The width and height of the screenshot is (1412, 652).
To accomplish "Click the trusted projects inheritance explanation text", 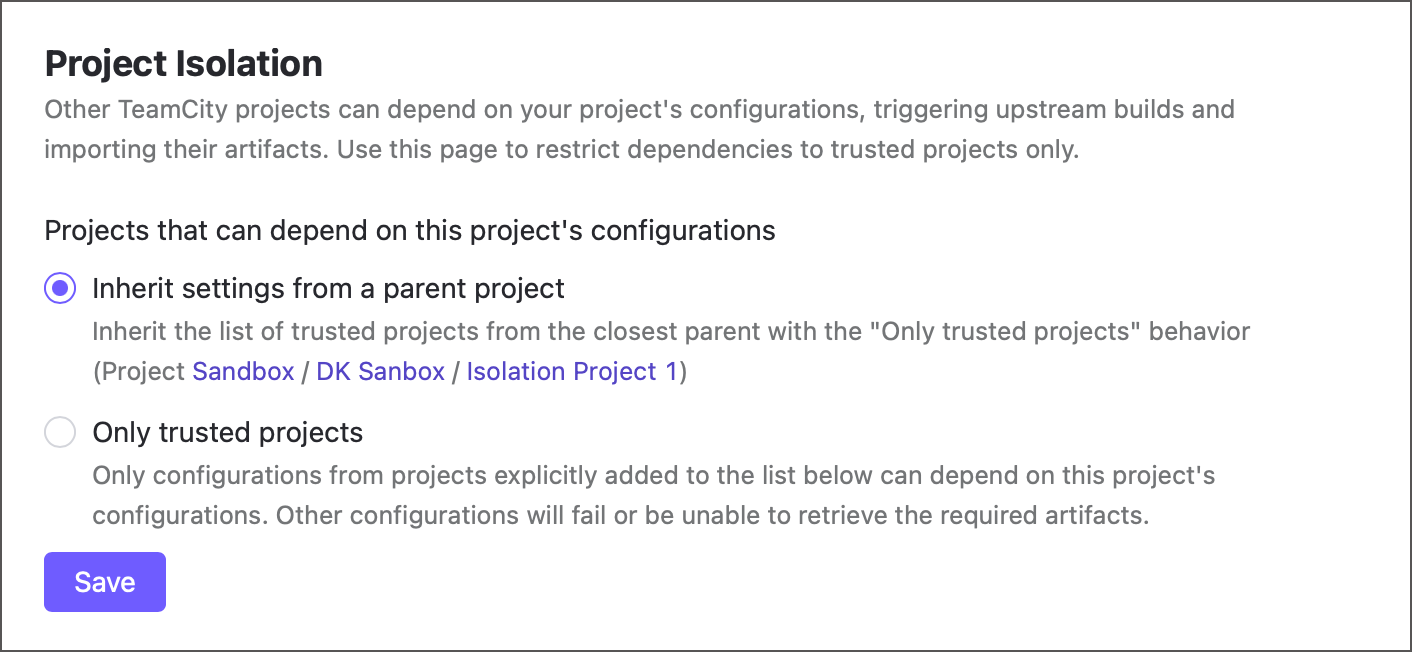I will (x=670, y=331).
